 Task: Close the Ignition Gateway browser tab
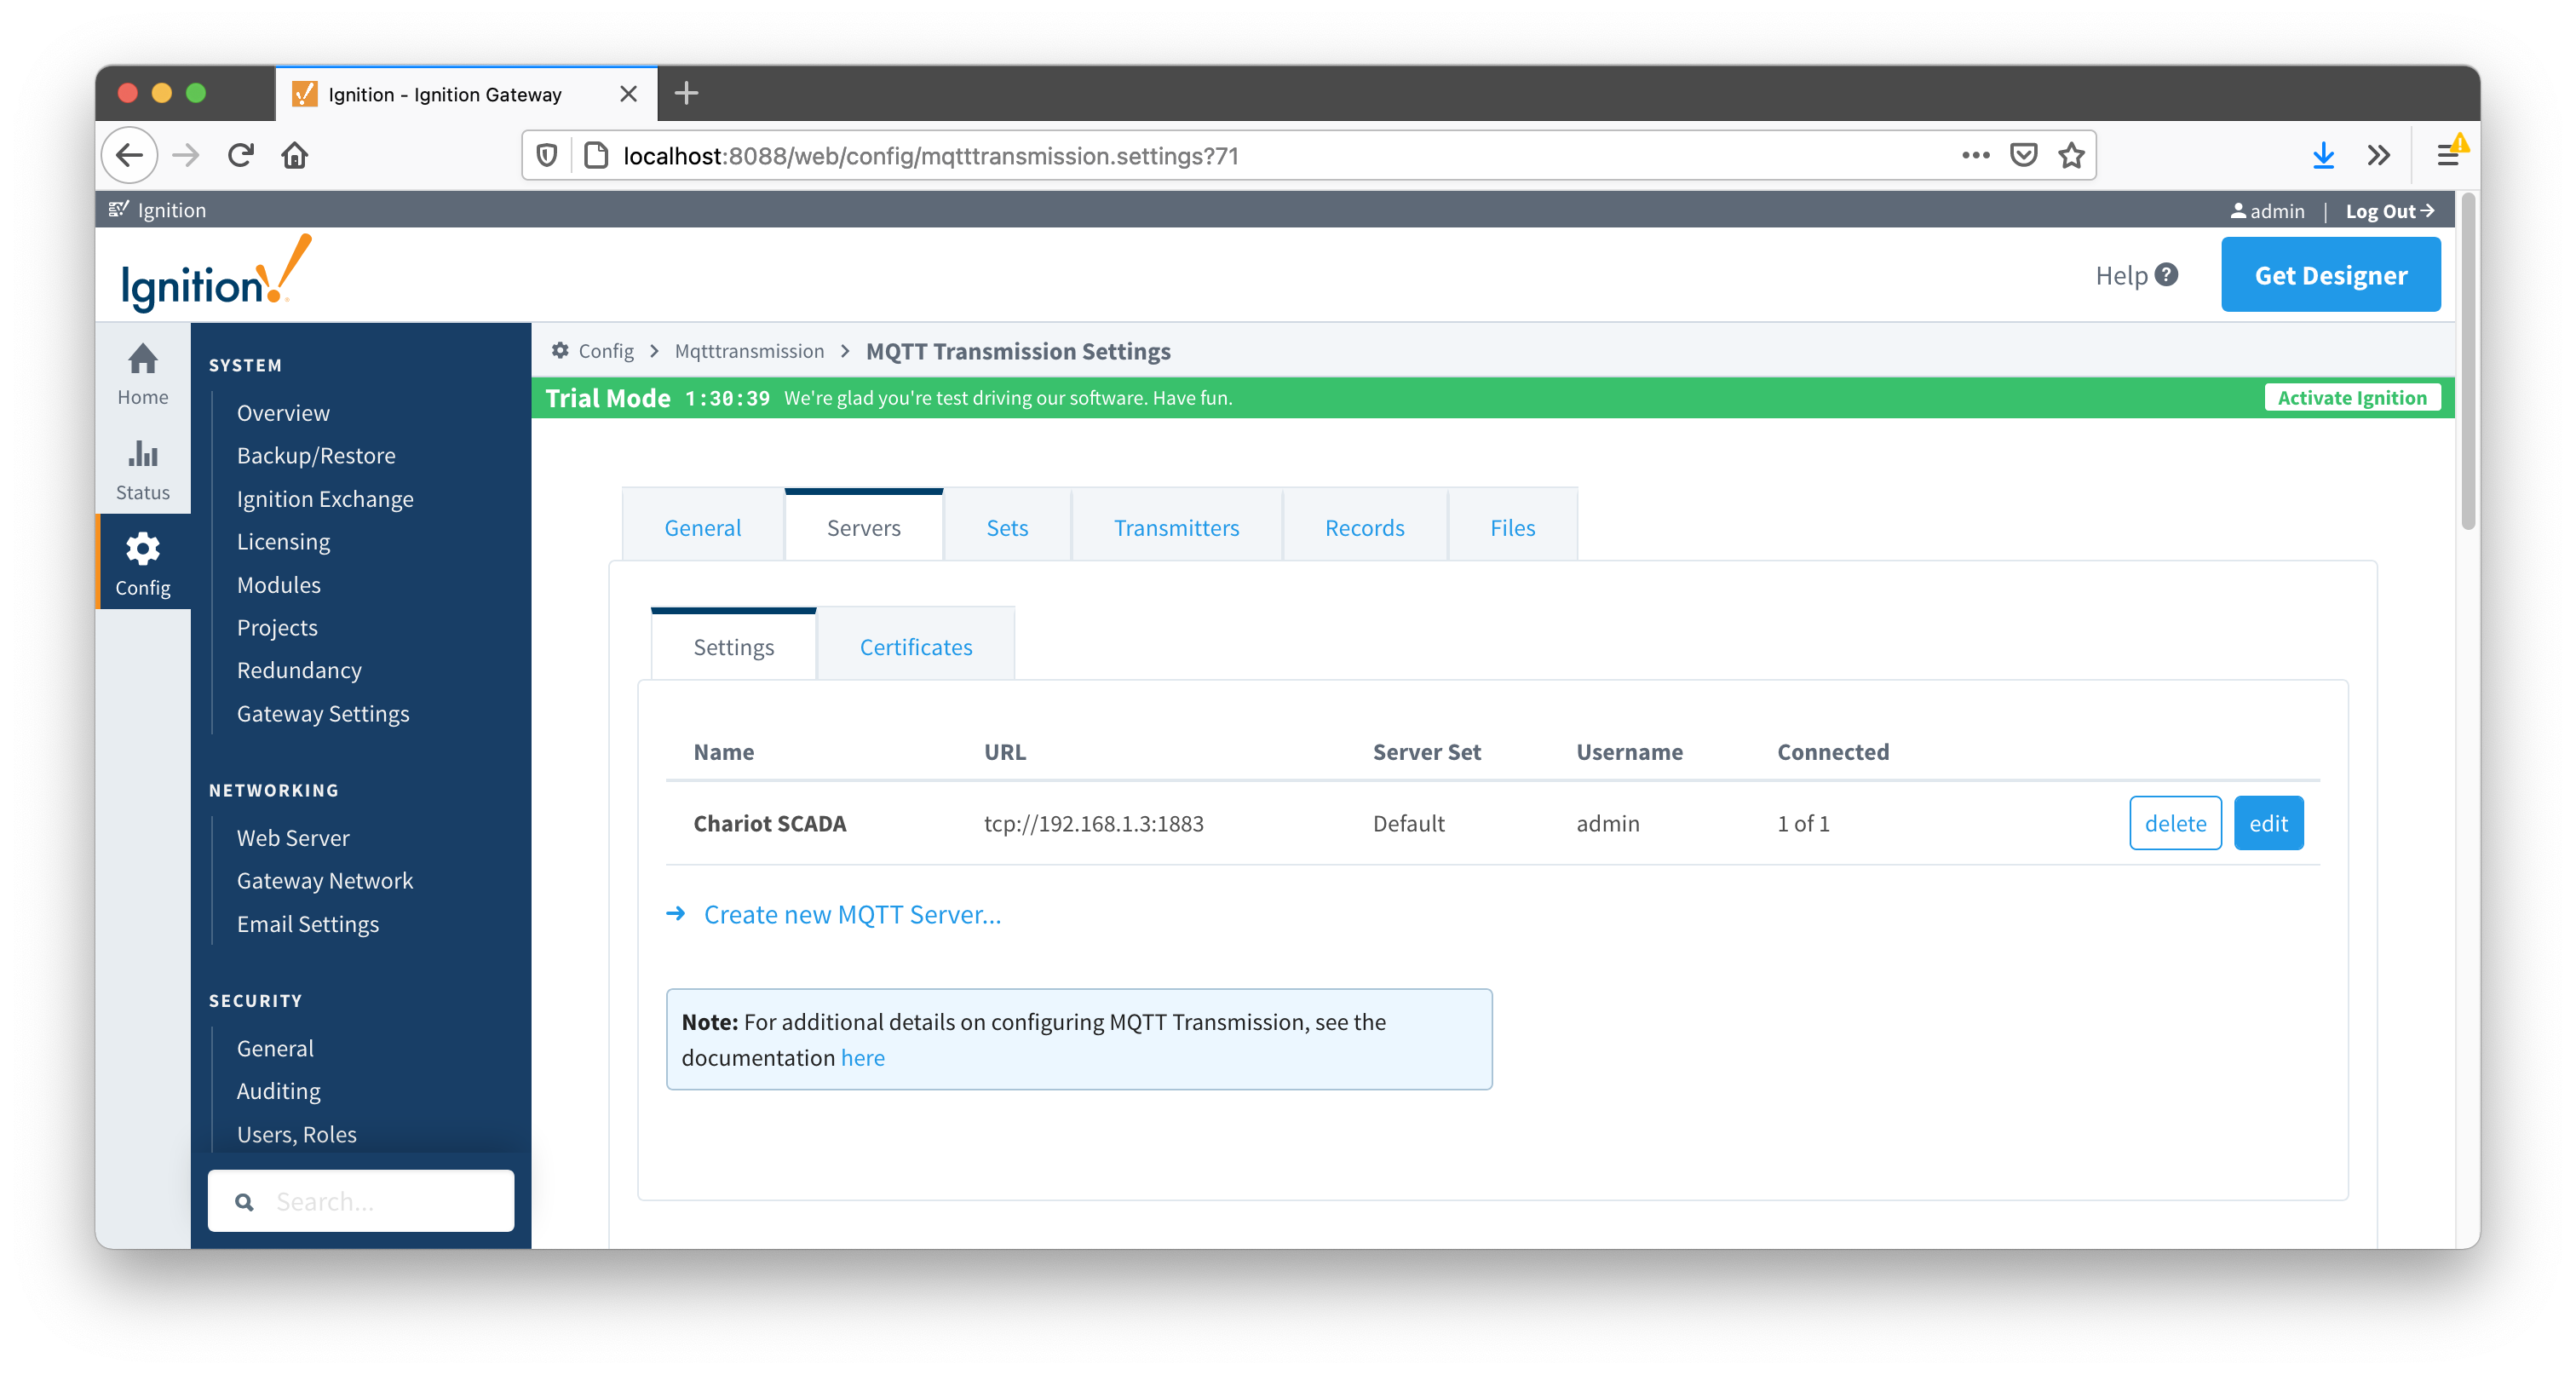tap(628, 94)
